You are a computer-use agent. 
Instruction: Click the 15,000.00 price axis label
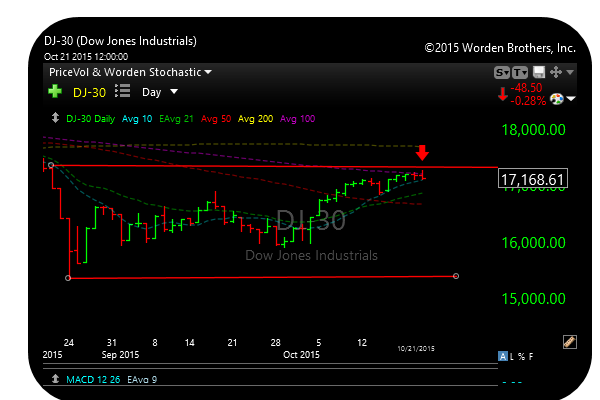point(533,299)
